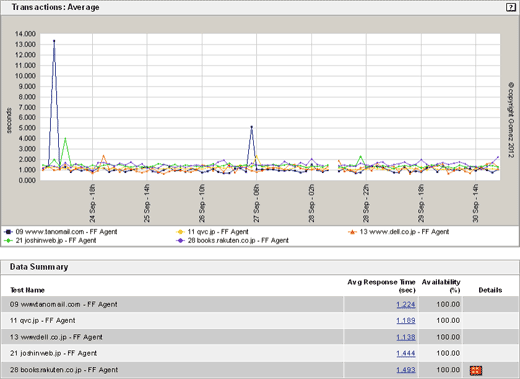Click the tanomail.com legend marker icon

pyautogui.click(x=8, y=232)
